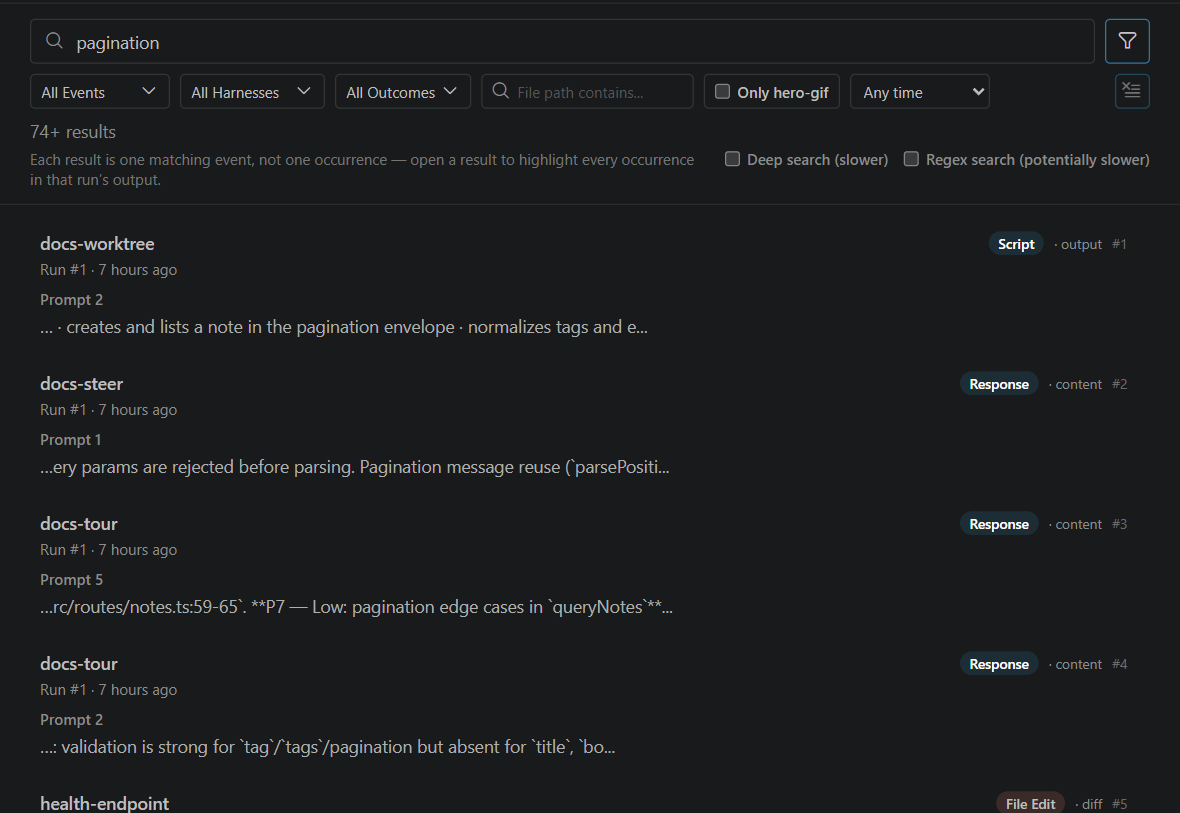
Task: Click the collapse results list icon
Action: coord(1132,91)
